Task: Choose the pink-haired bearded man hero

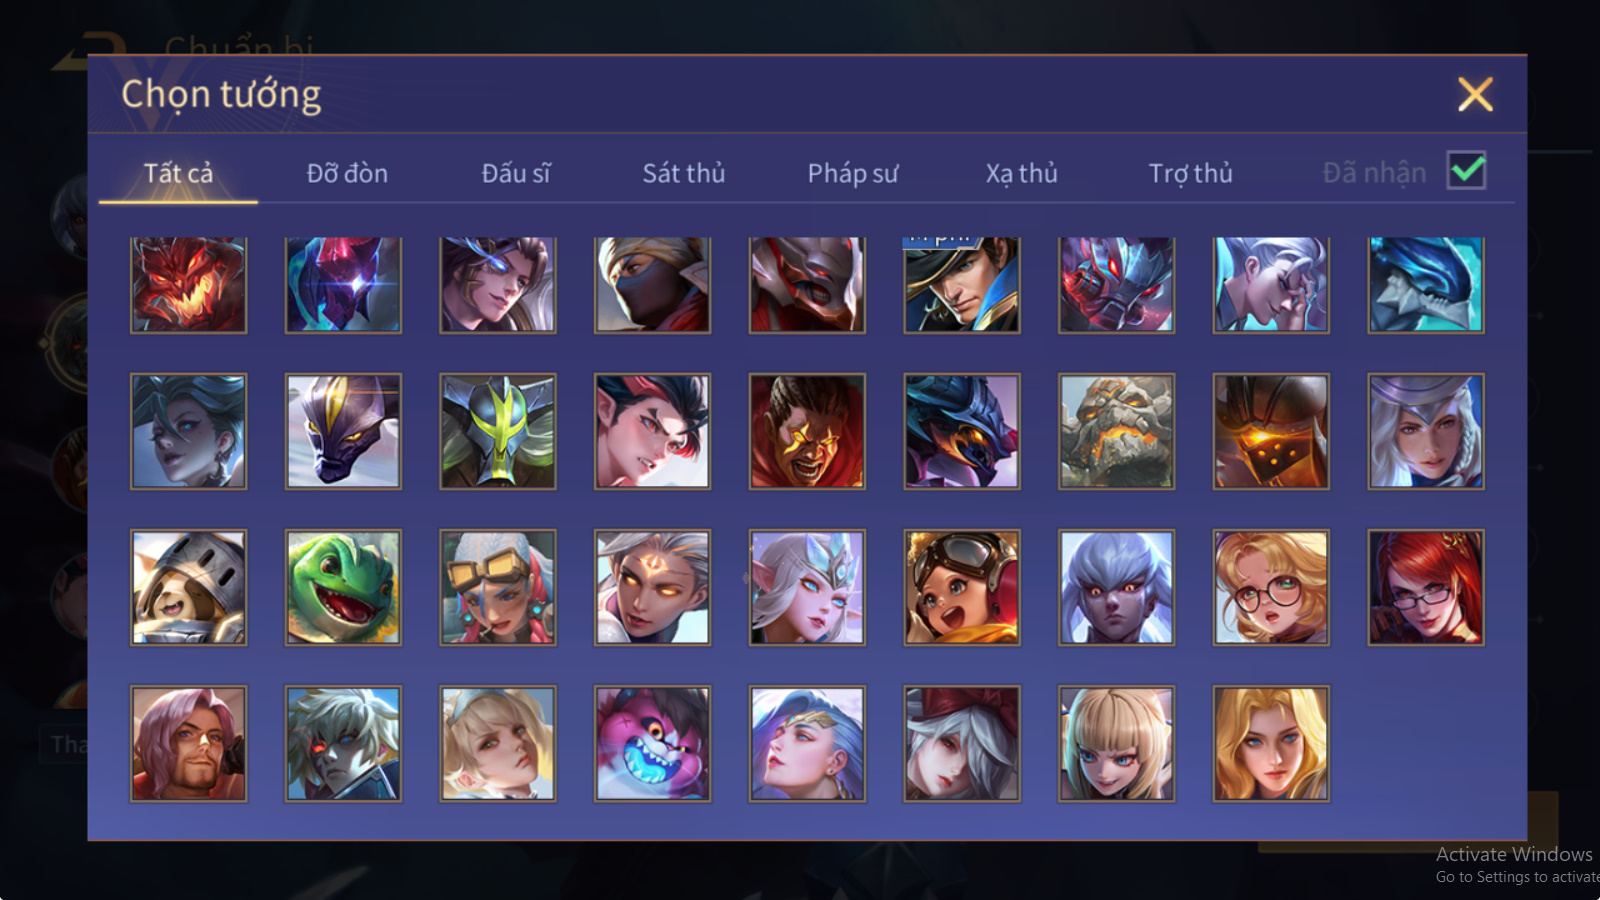Action: pos(188,743)
